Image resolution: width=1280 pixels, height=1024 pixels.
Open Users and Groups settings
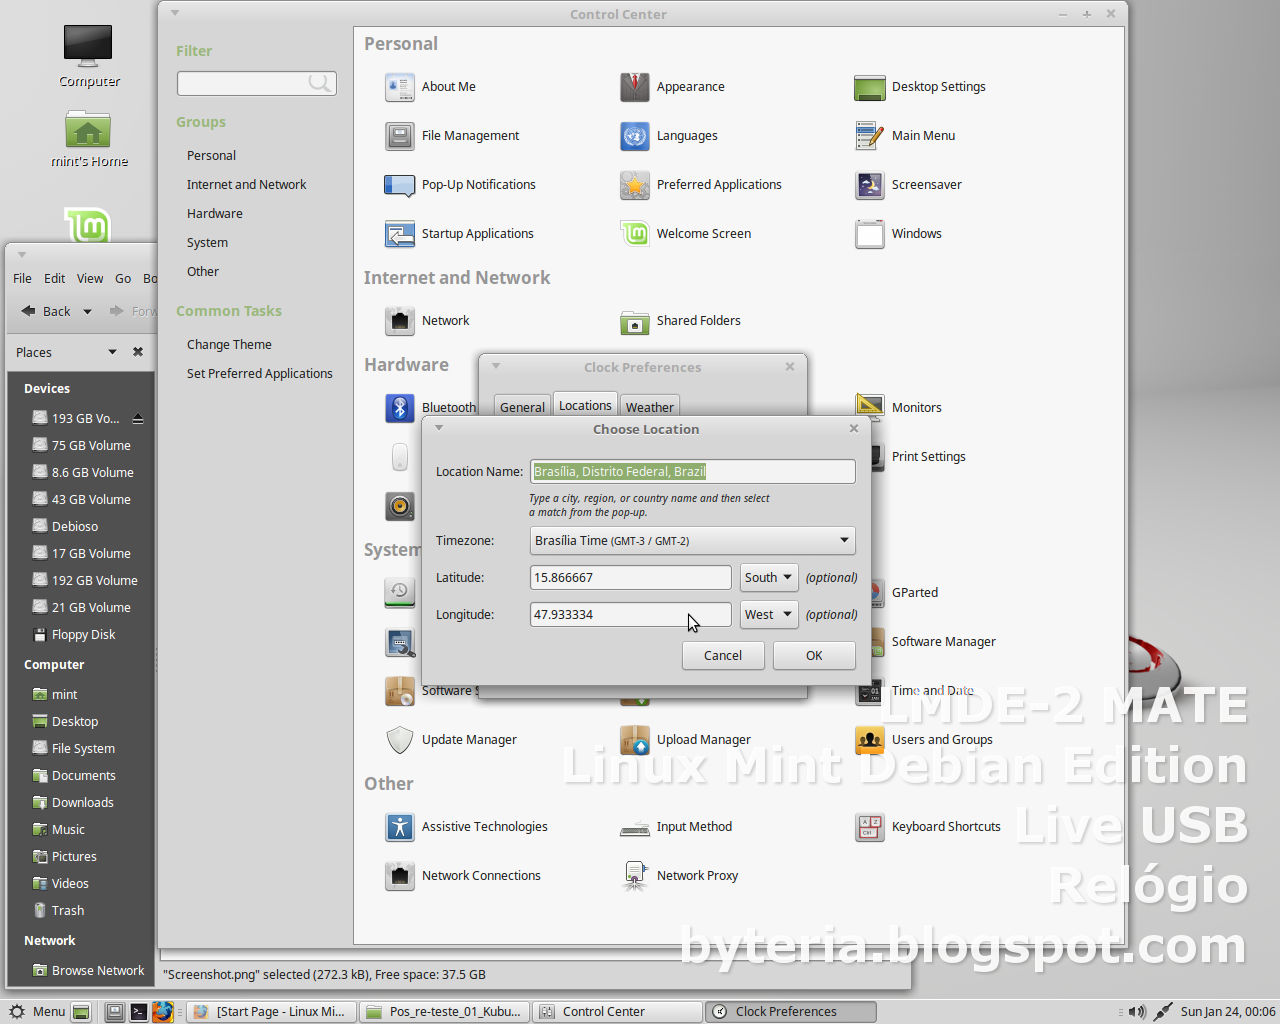coord(942,740)
